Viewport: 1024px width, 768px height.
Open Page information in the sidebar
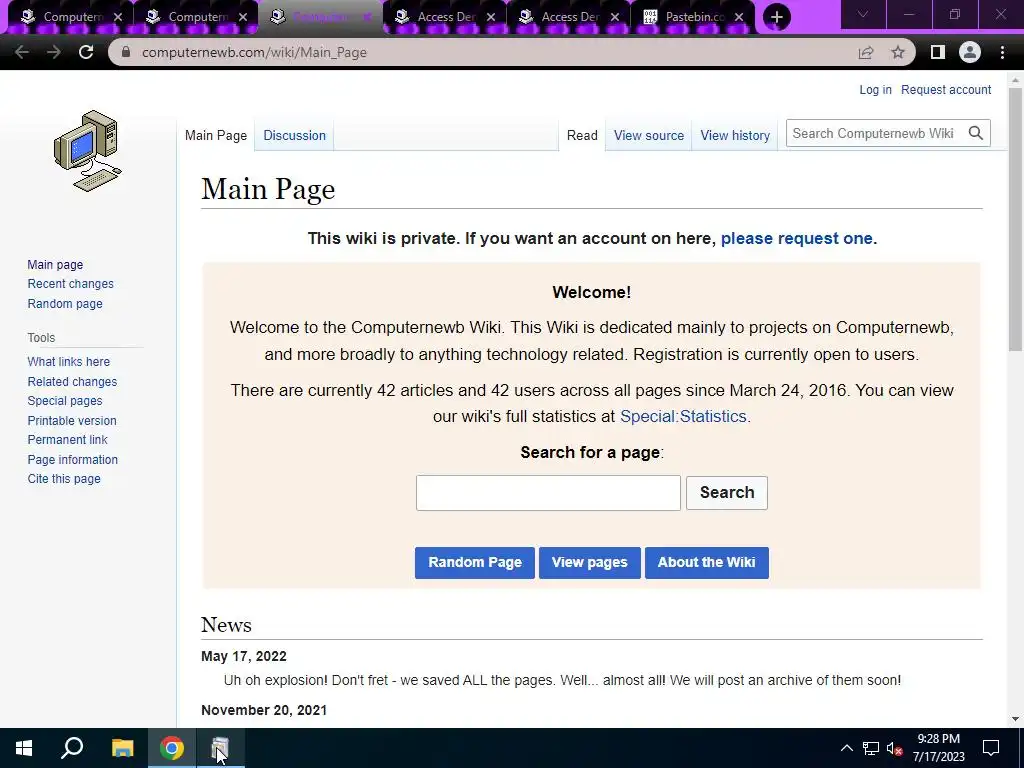point(72,460)
